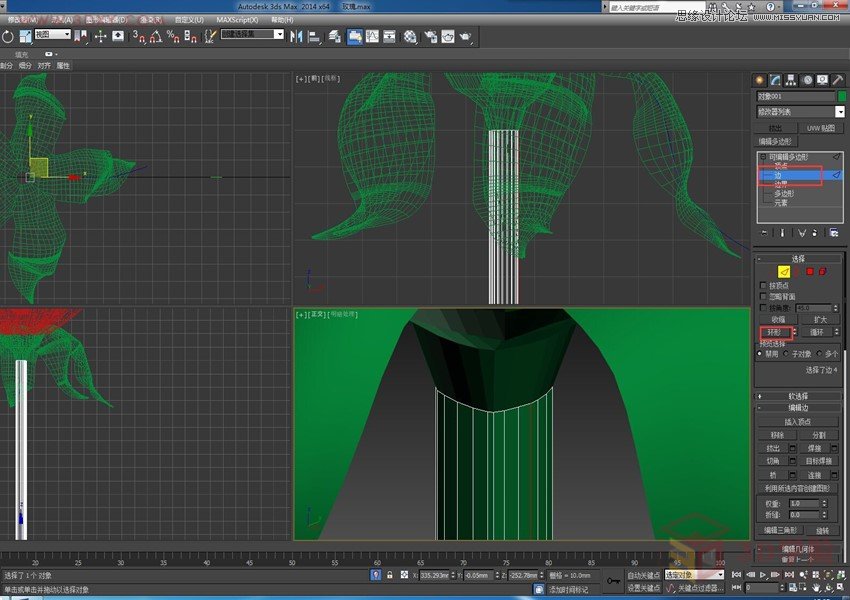The image size is (850, 600).
Task: Click the configure modifier sets icon
Action: point(834,233)
